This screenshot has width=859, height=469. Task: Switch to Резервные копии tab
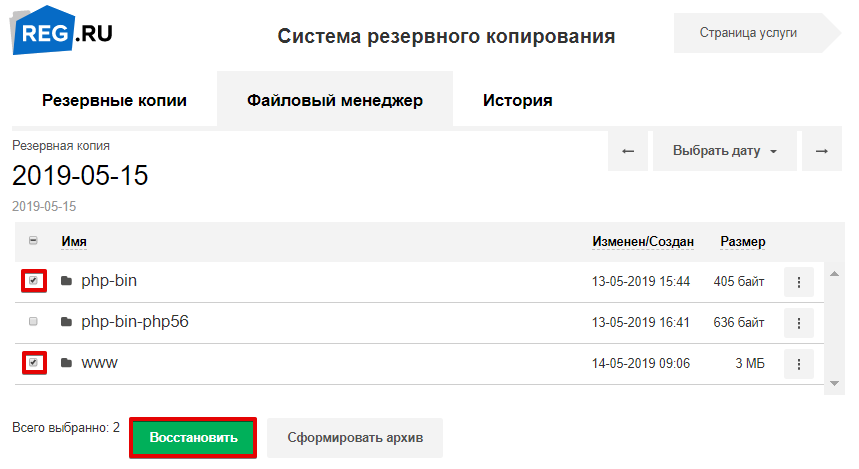pyautogui.click(x=114, y=100)
